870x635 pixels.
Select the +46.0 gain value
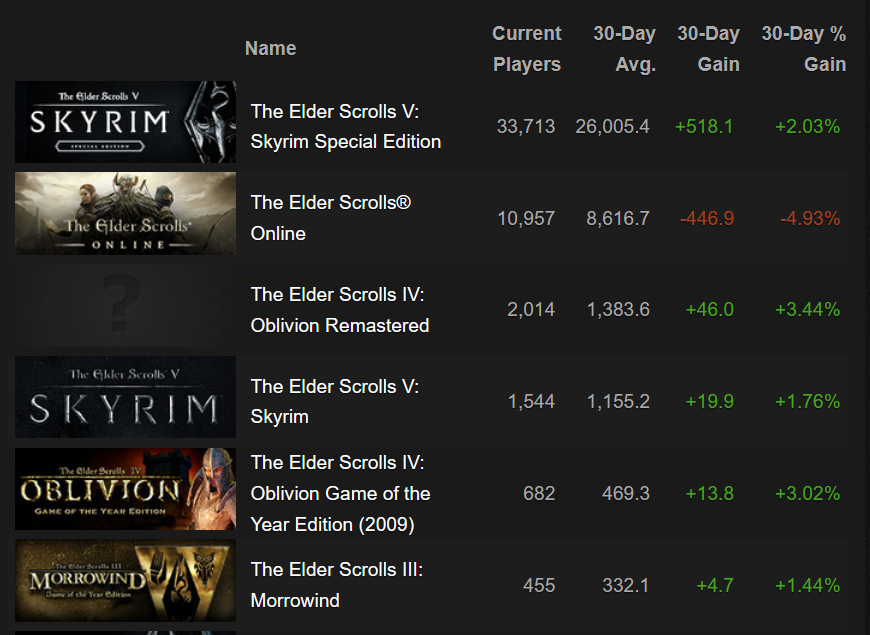point(710,310)
